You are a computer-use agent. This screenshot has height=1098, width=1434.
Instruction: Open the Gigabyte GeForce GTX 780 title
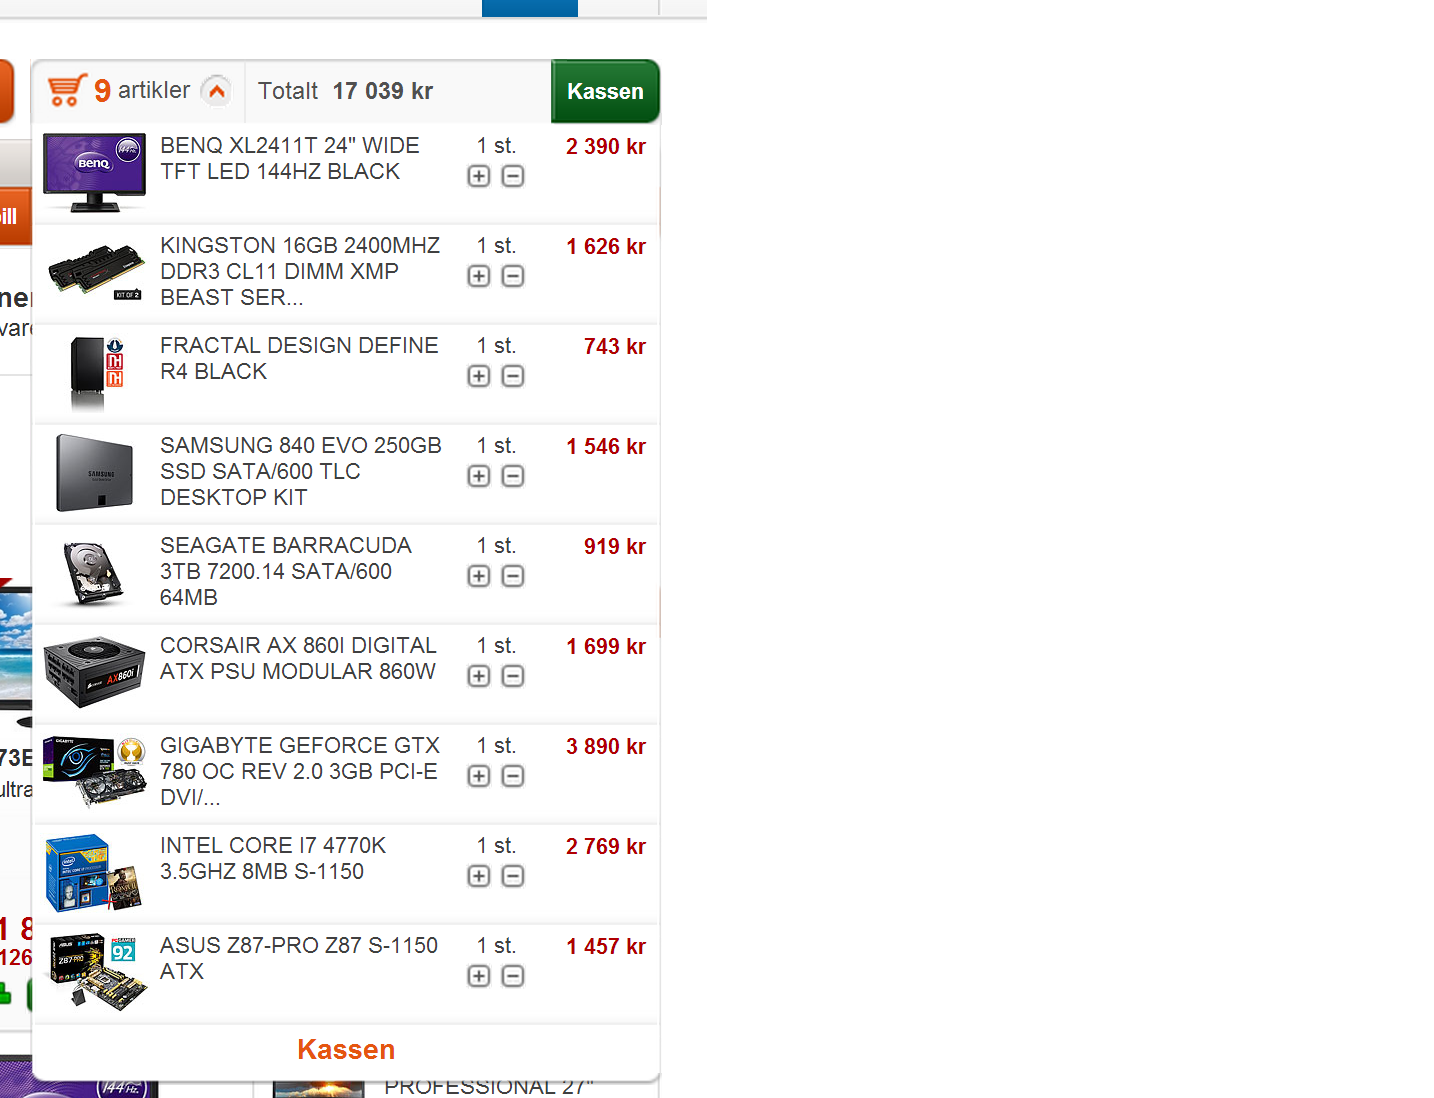coord(300,772)
